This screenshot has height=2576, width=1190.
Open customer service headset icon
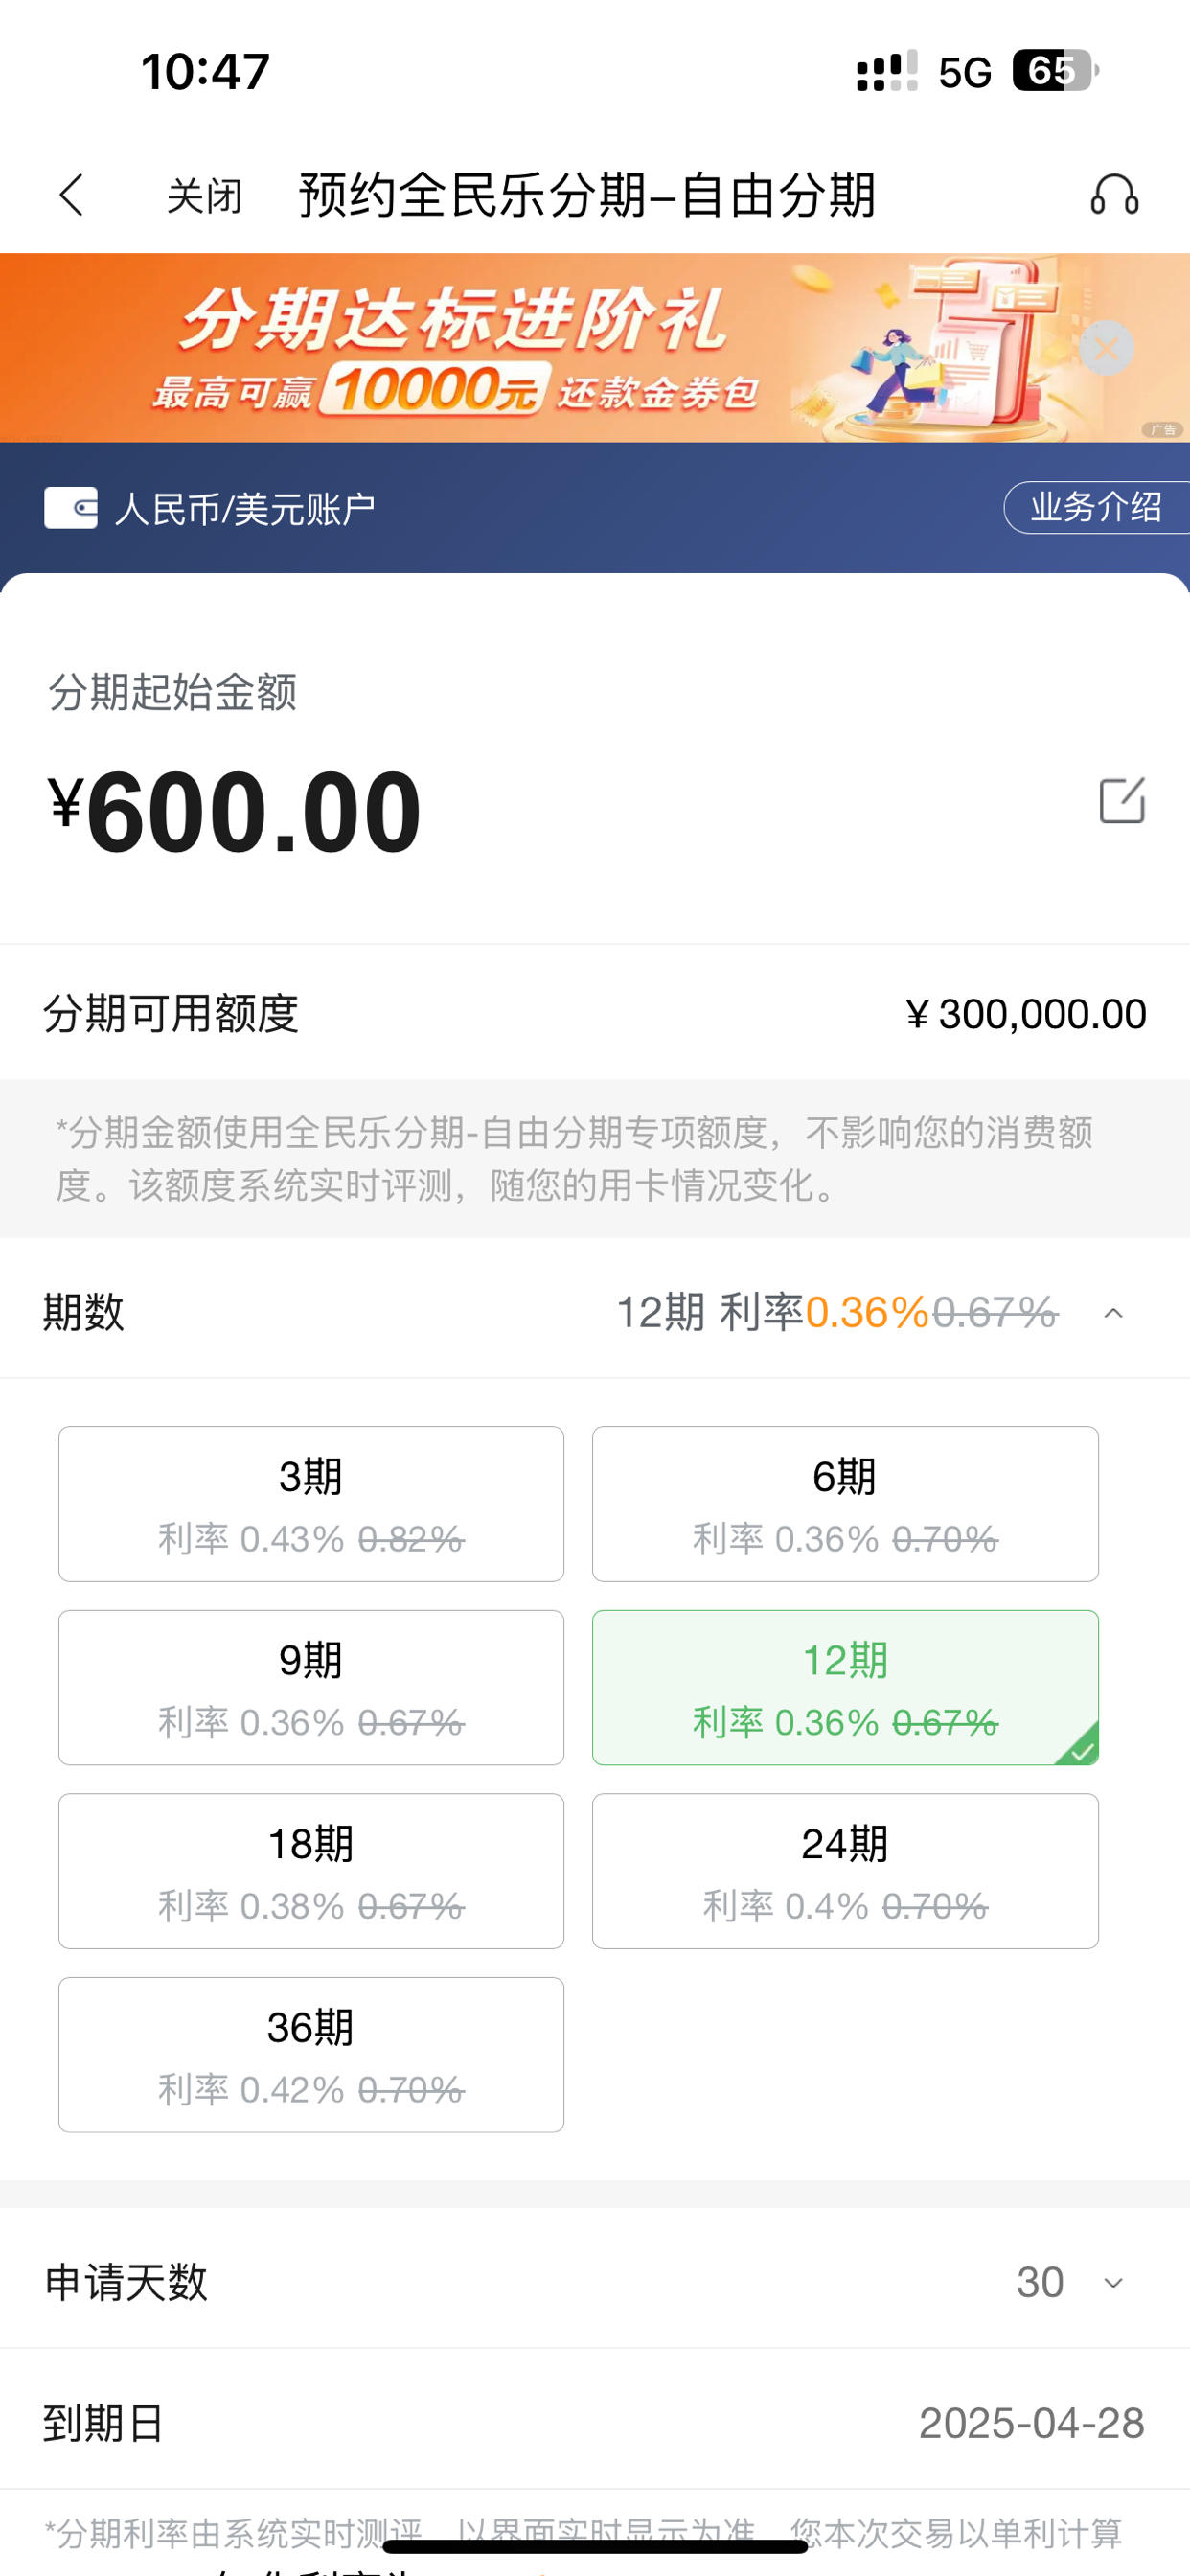click(1114, 195)
